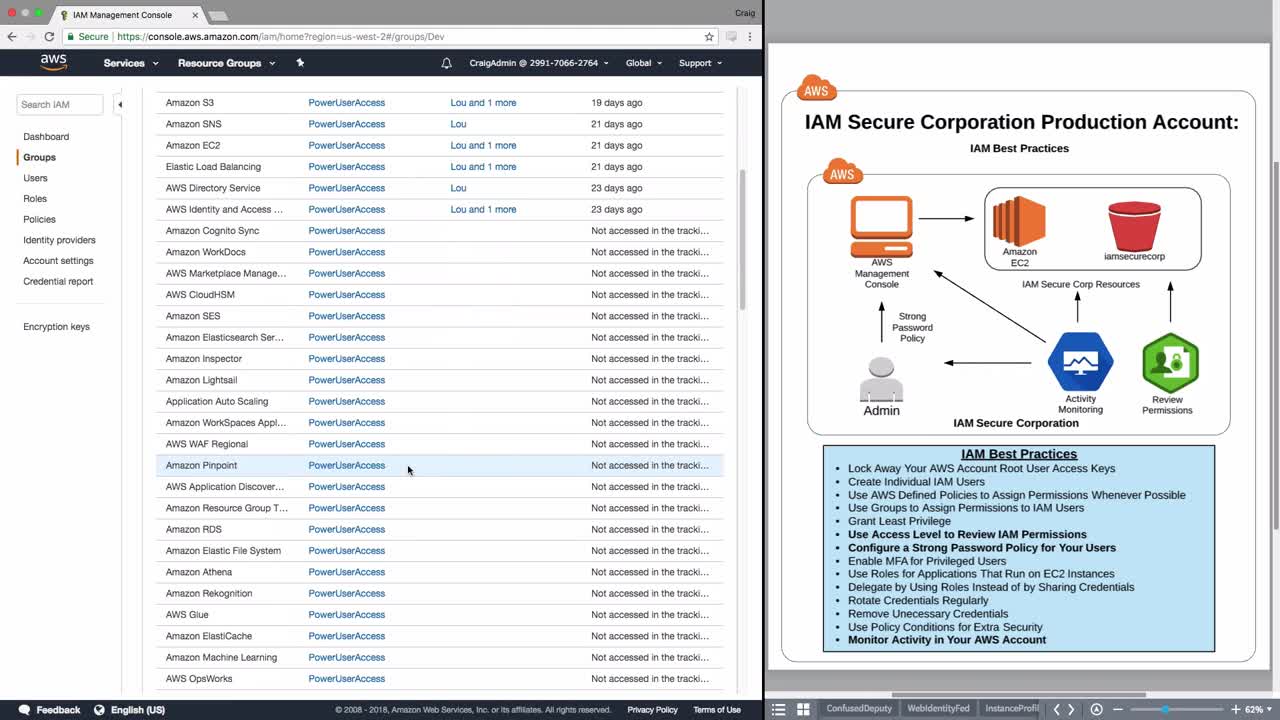This screenshot has height=720, width=1280.
Task: Click the language globe icon in footer
Action: pyautogui.click(x=99, y=710)
